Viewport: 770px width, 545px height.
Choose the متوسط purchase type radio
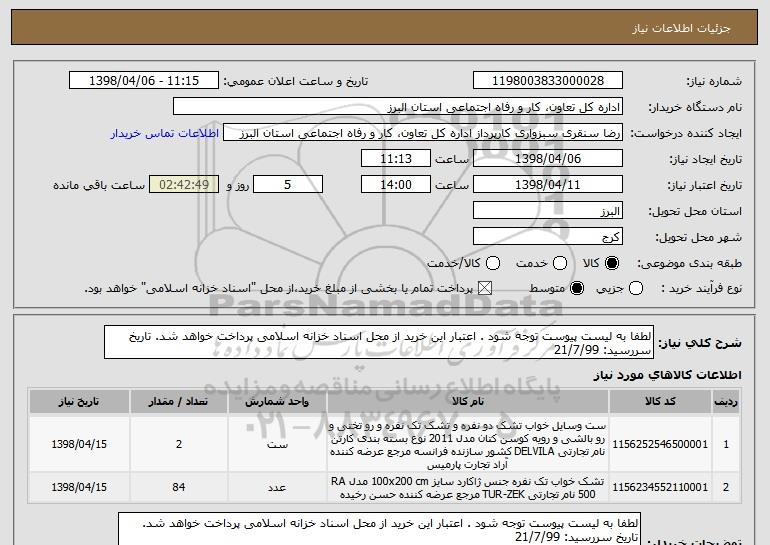tap(577, 288)
